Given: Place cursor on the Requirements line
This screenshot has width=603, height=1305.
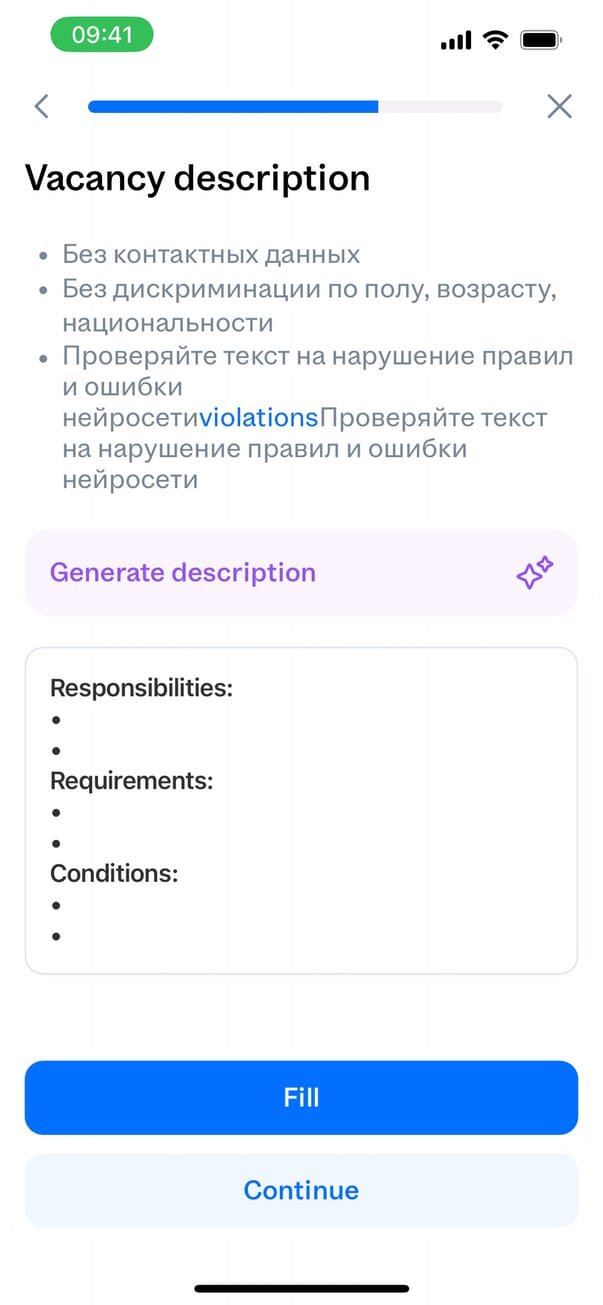Looking at the screenshot, I should tap(132, 781).
